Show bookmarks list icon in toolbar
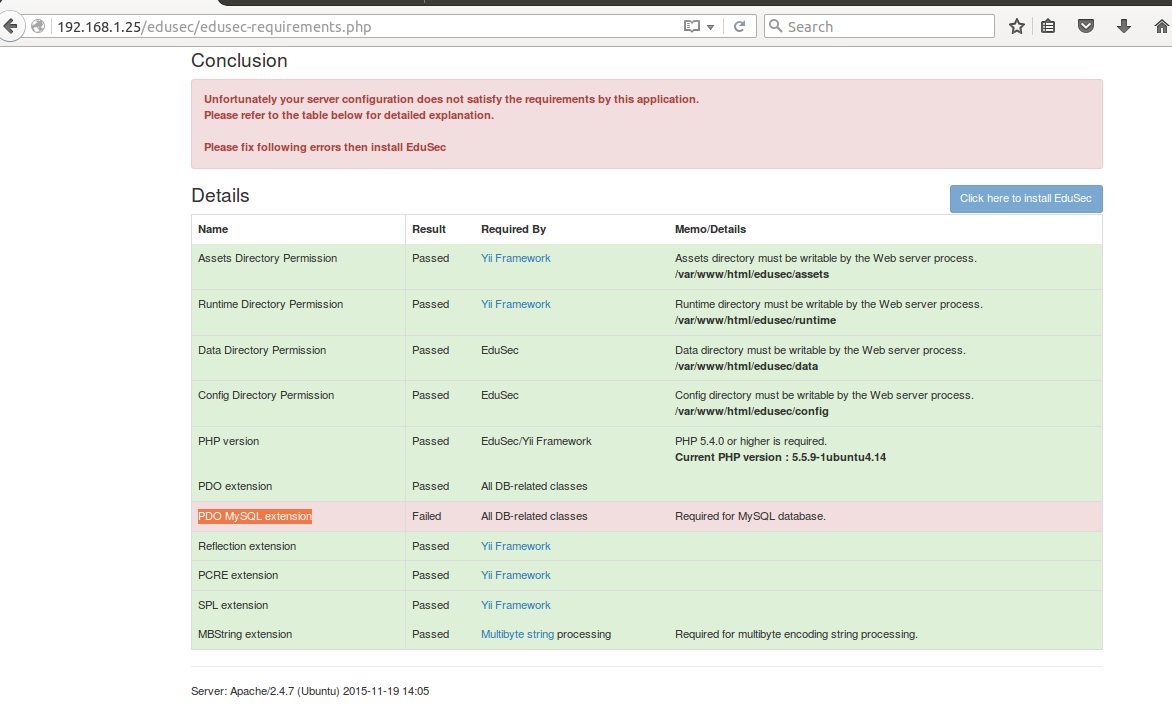 click(1048, 27)
